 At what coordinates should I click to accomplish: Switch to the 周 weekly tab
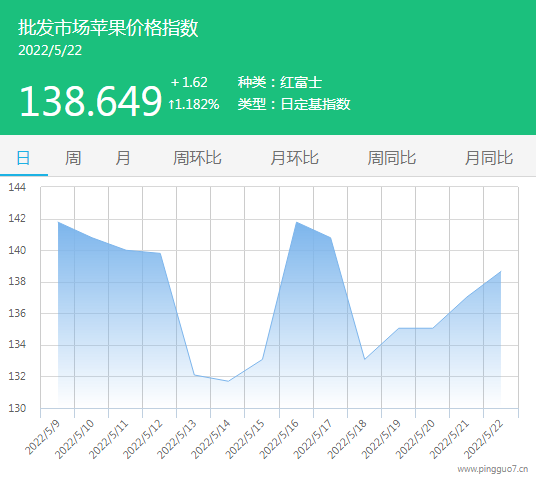click(x=73, y=158)
